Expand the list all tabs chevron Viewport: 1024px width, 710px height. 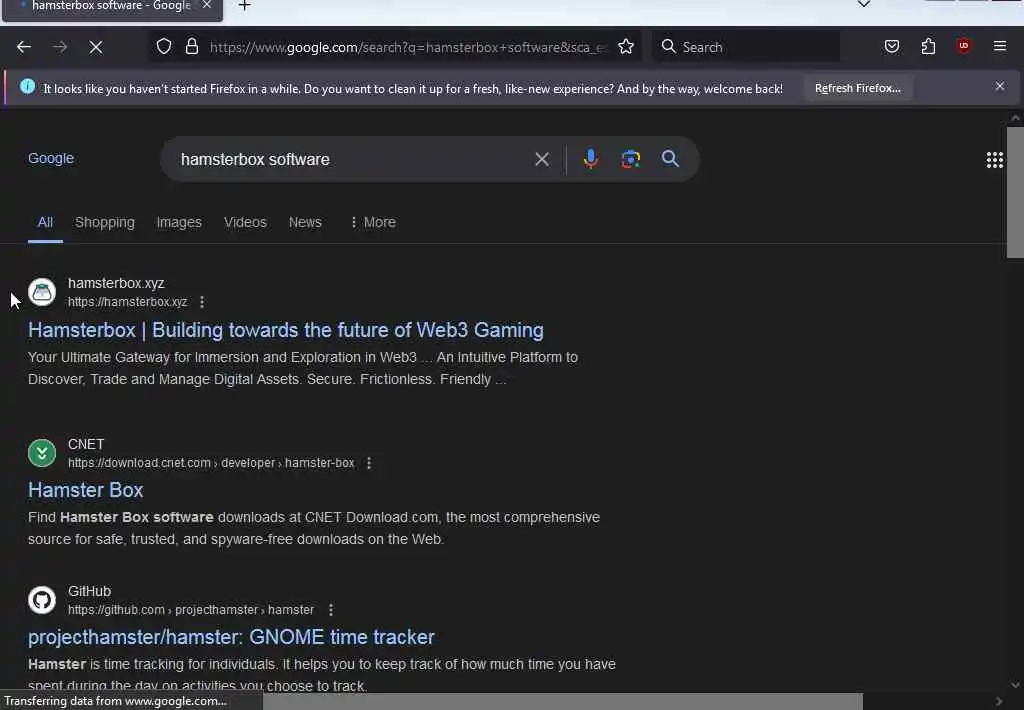863,5
